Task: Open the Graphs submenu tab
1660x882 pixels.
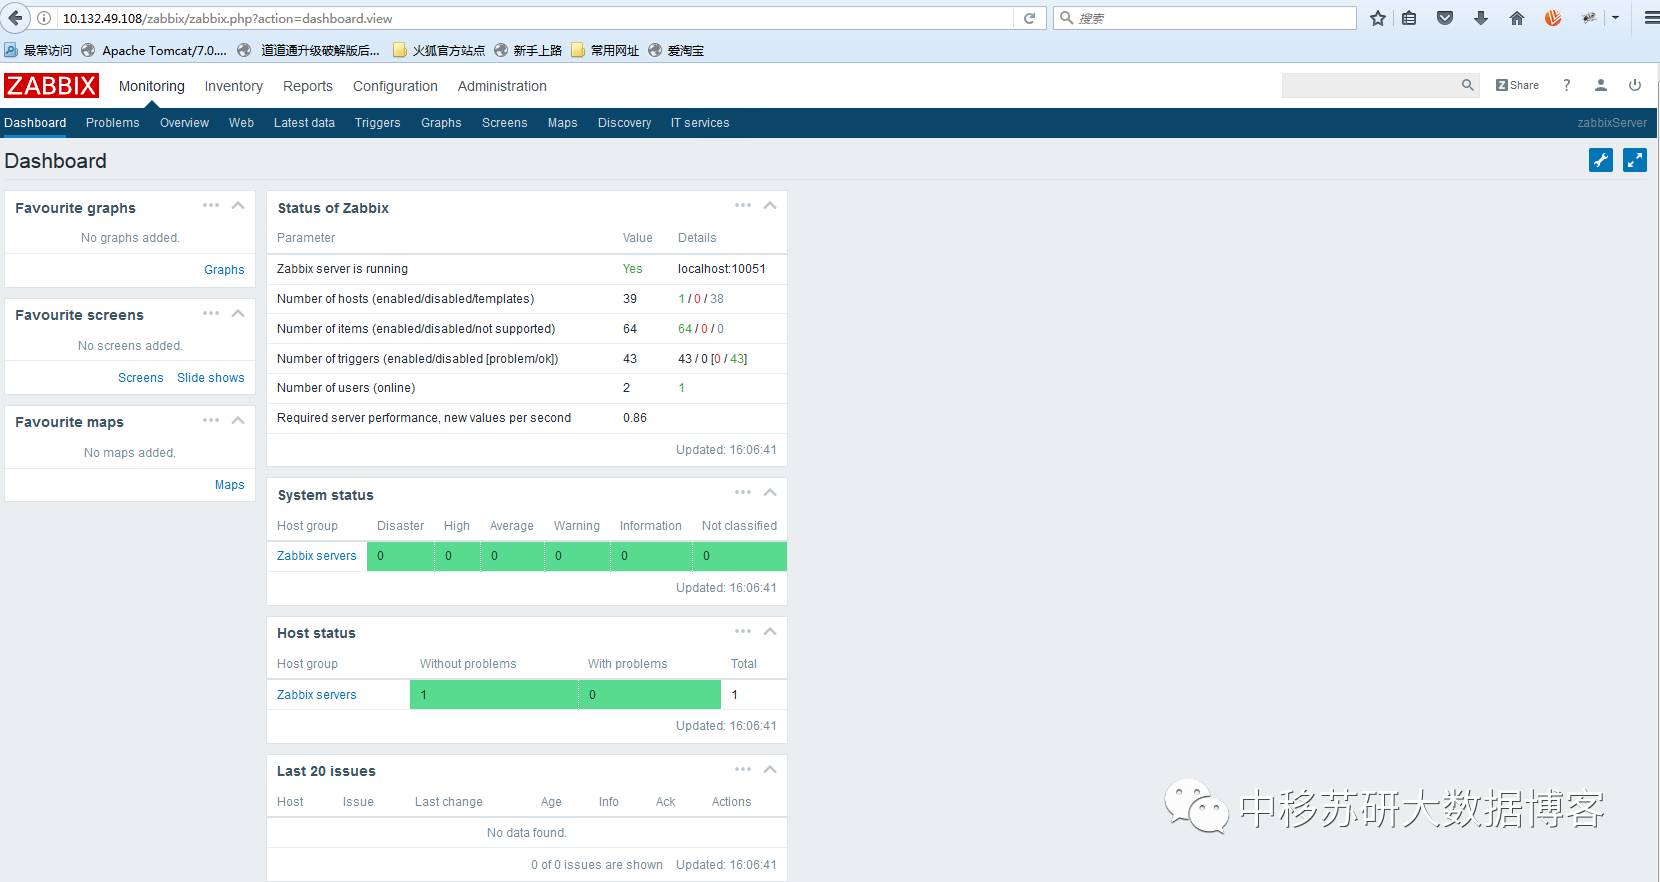Action: 441,123
